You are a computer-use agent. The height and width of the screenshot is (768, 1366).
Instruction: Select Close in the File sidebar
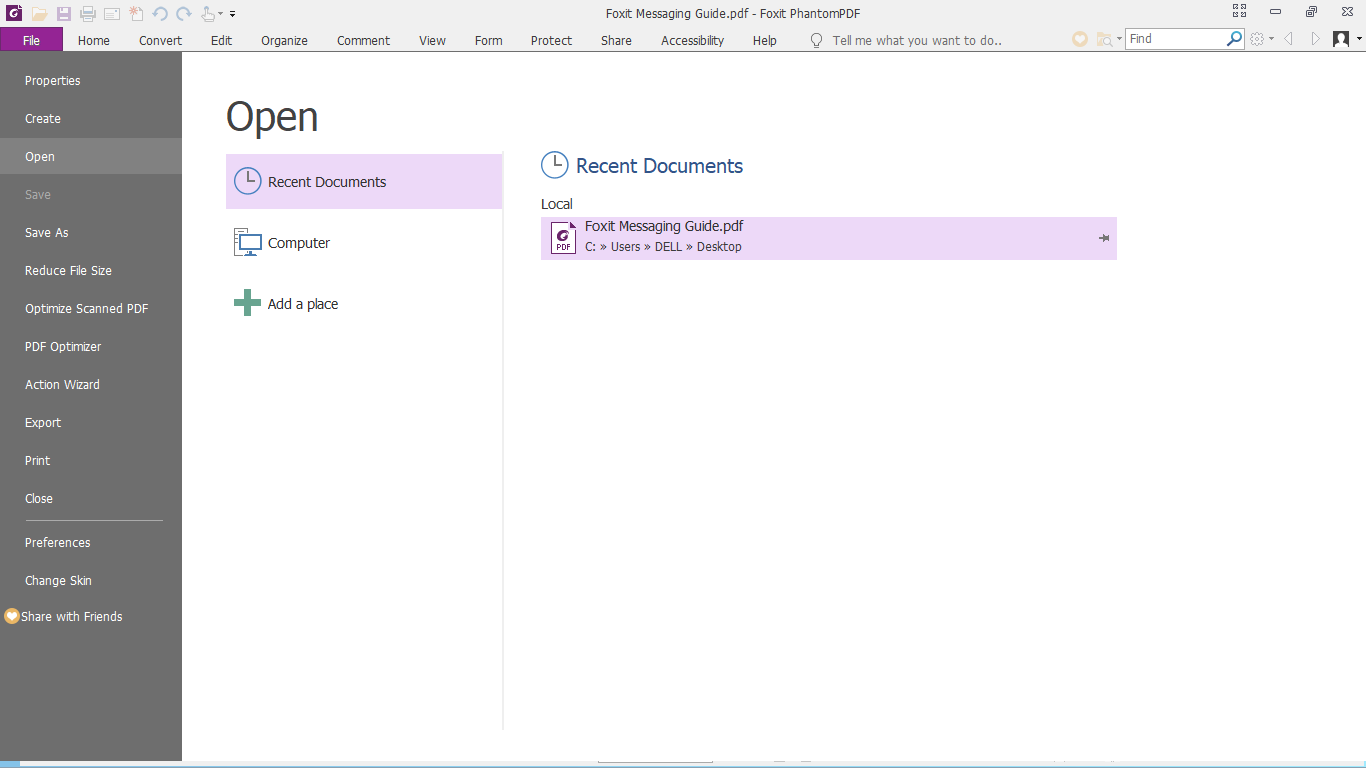91,499
